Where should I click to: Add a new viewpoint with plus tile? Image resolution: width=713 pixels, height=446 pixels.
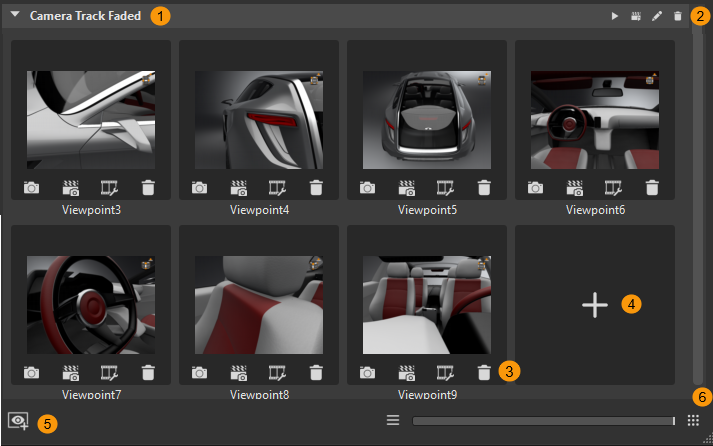(595, 305)
